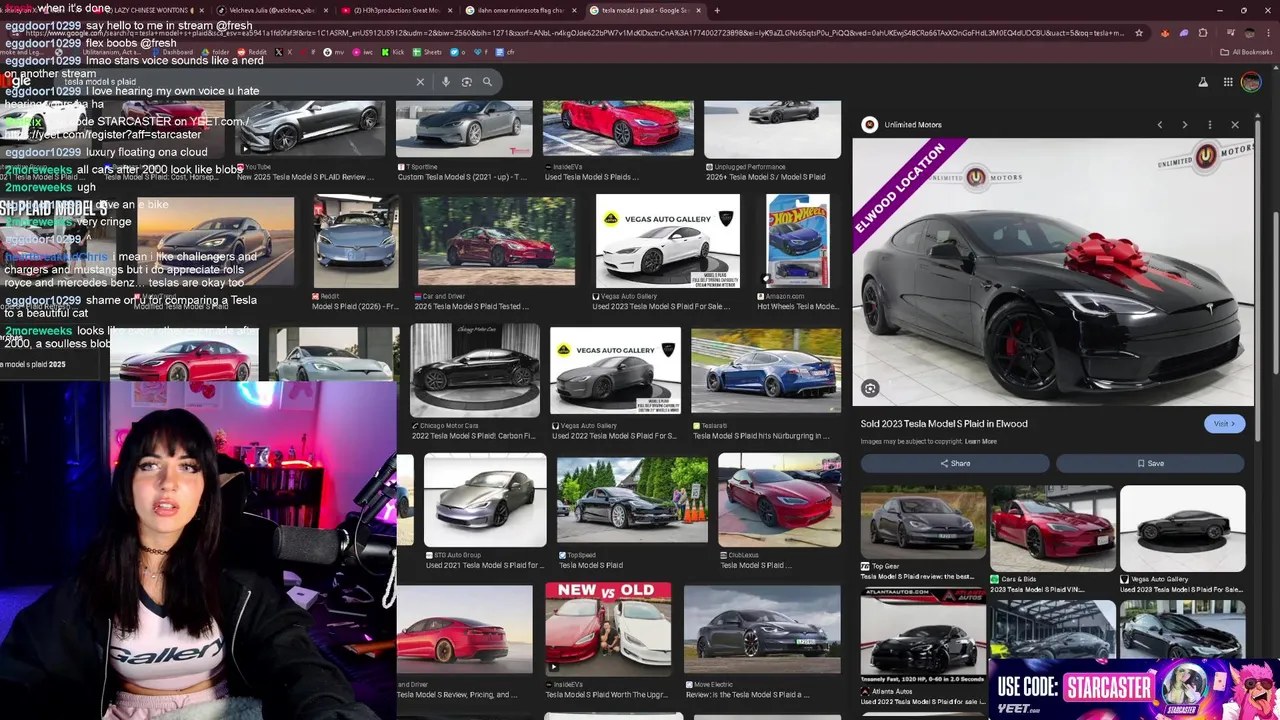Switch to the H3h3productions tab
1280x720 pixels.
[395, 10]
